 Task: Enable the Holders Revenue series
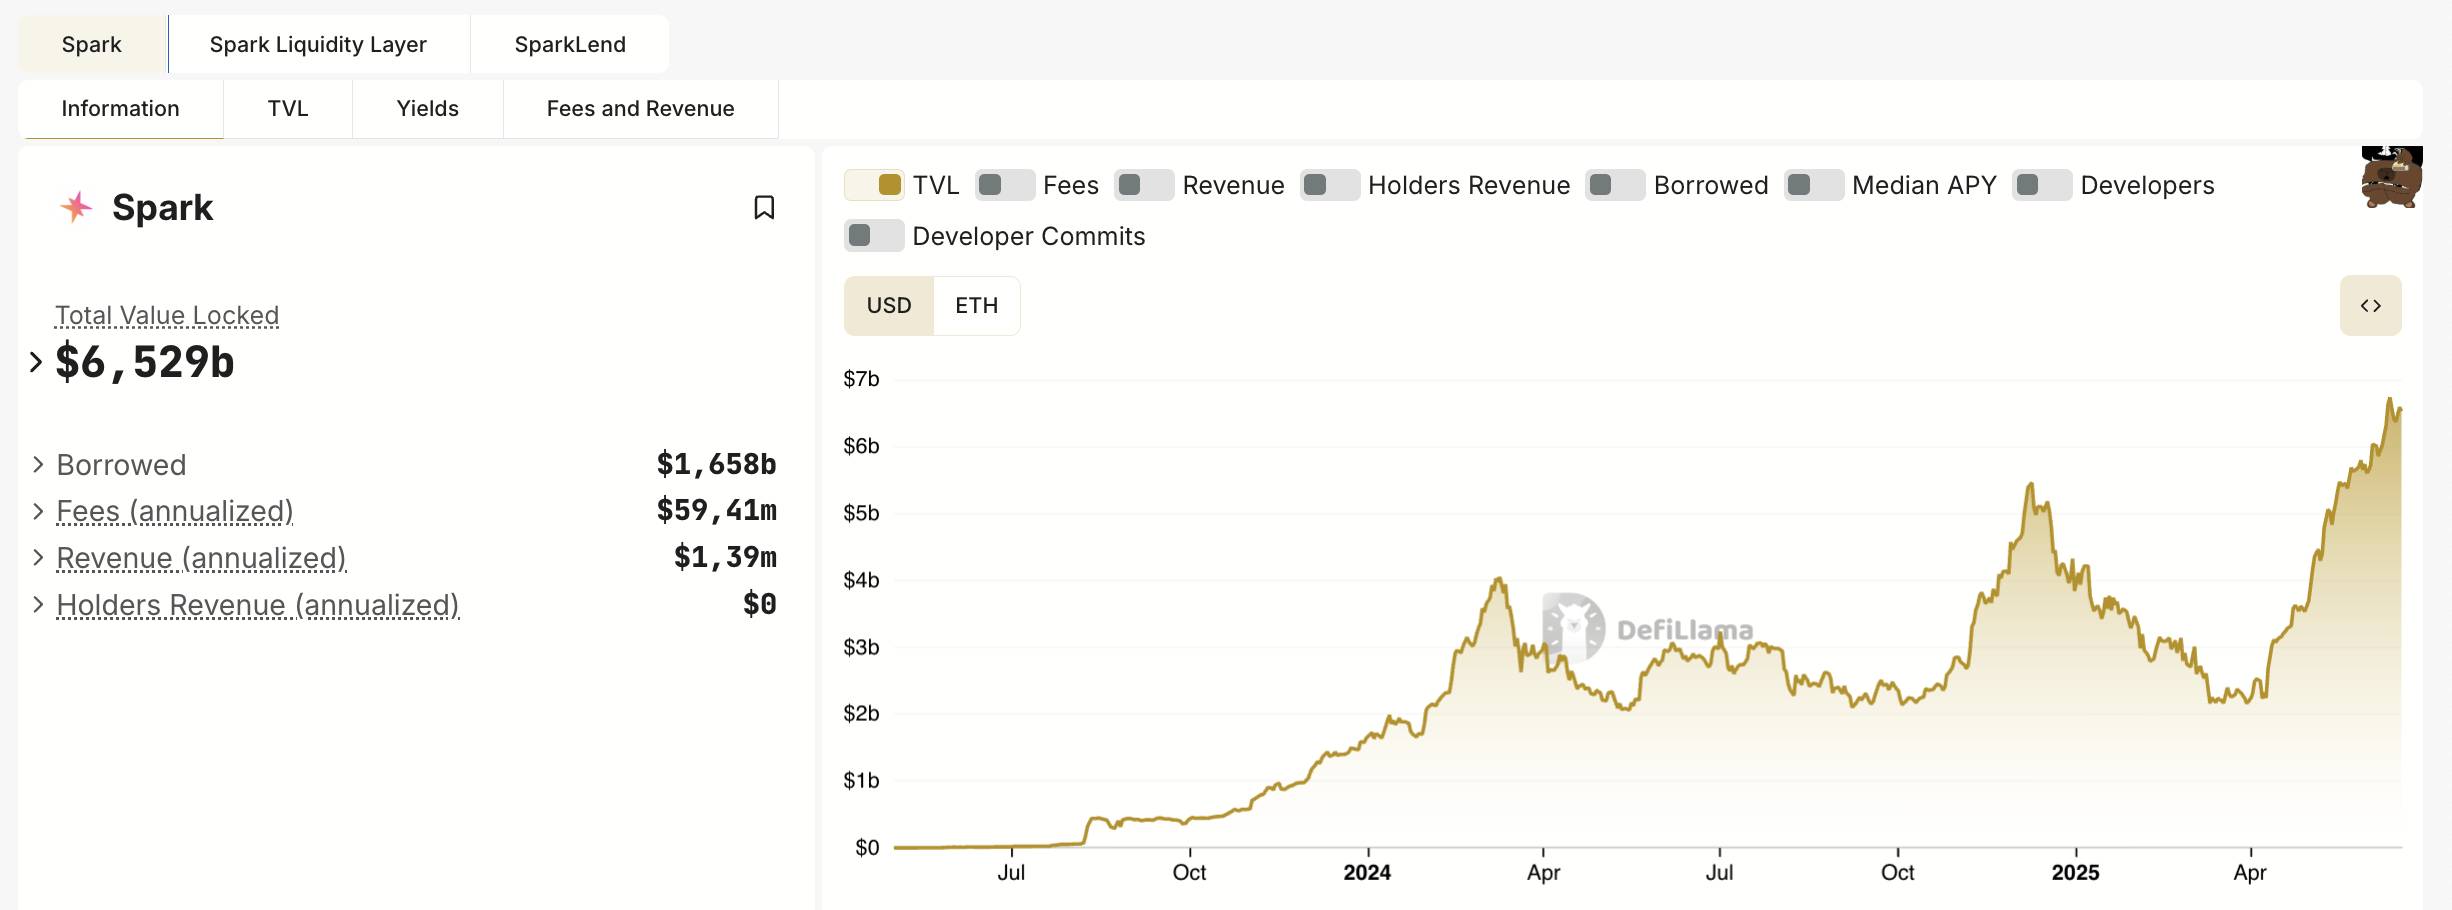coord(1330,185)
